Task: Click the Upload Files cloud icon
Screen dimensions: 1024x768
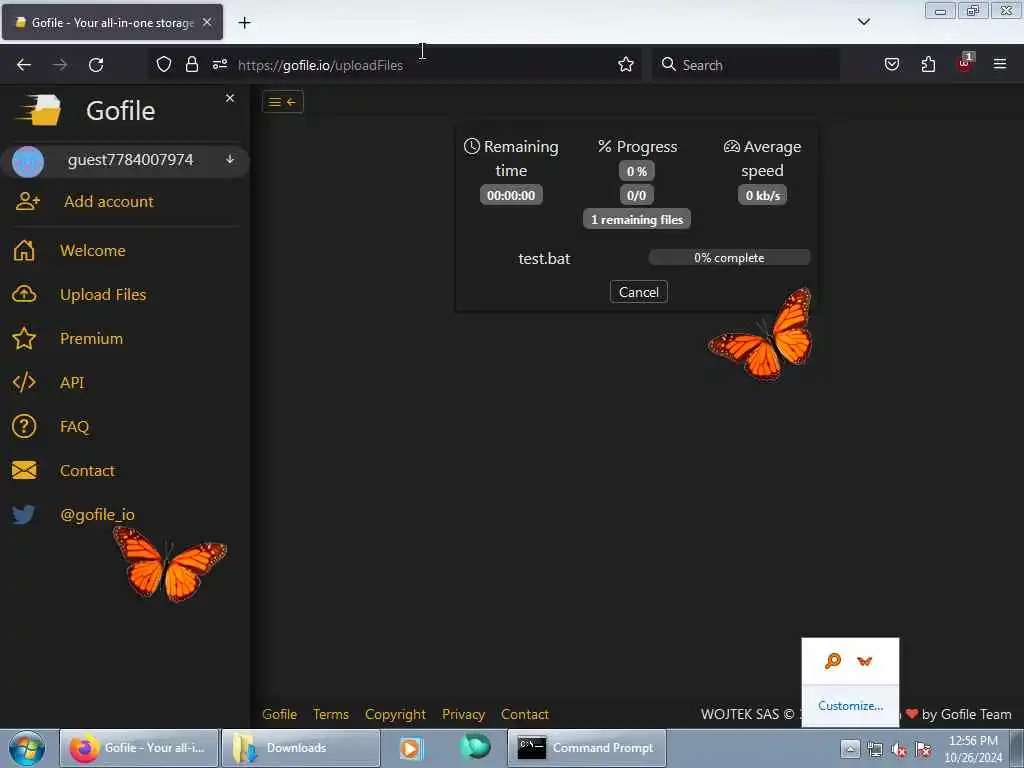Action: (x=24, y=294)
